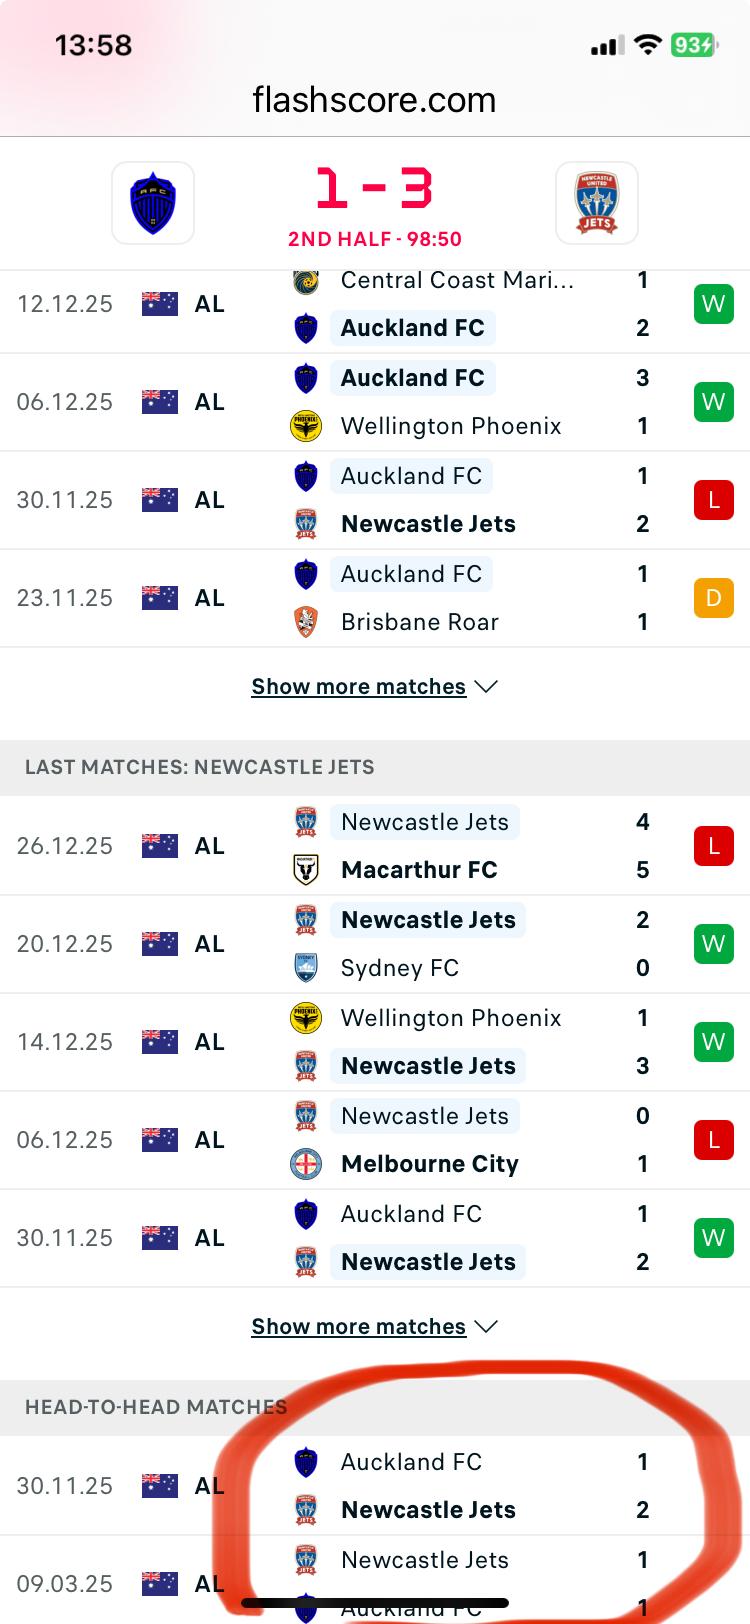Open the flashscore.com address bar
The image size is (750, 1624).
(x=374, y=100)
